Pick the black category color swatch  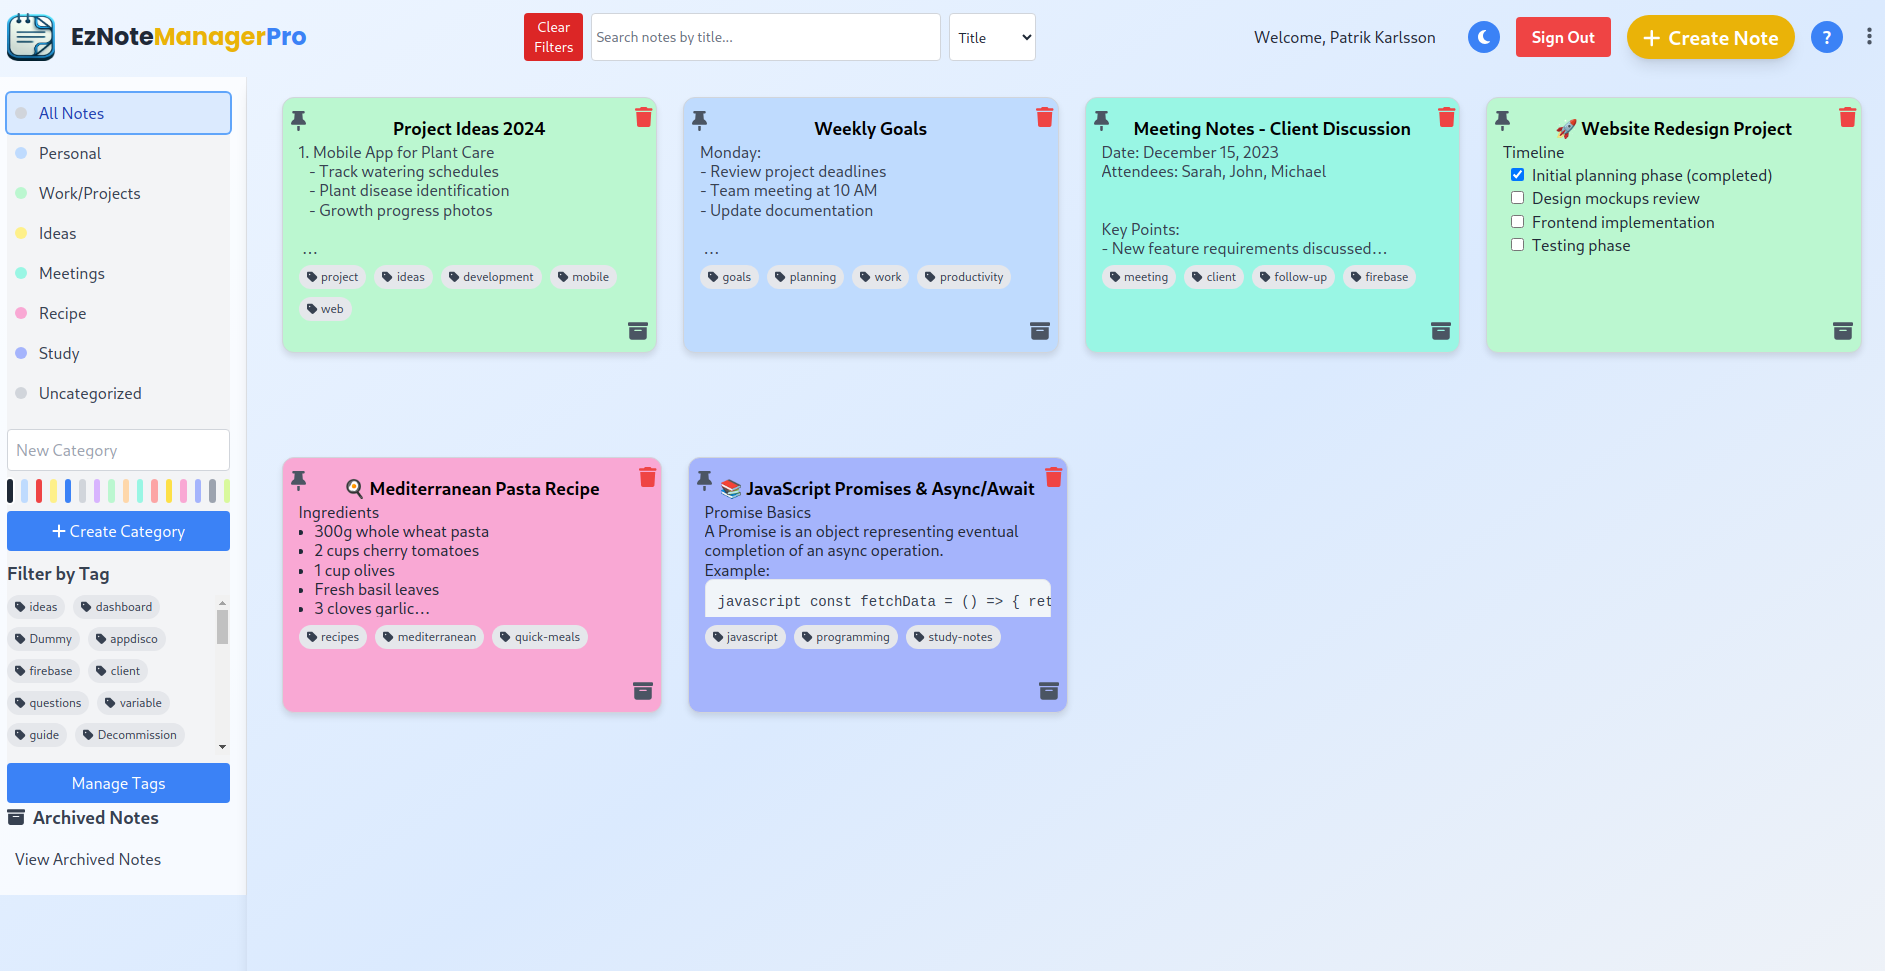10,491
